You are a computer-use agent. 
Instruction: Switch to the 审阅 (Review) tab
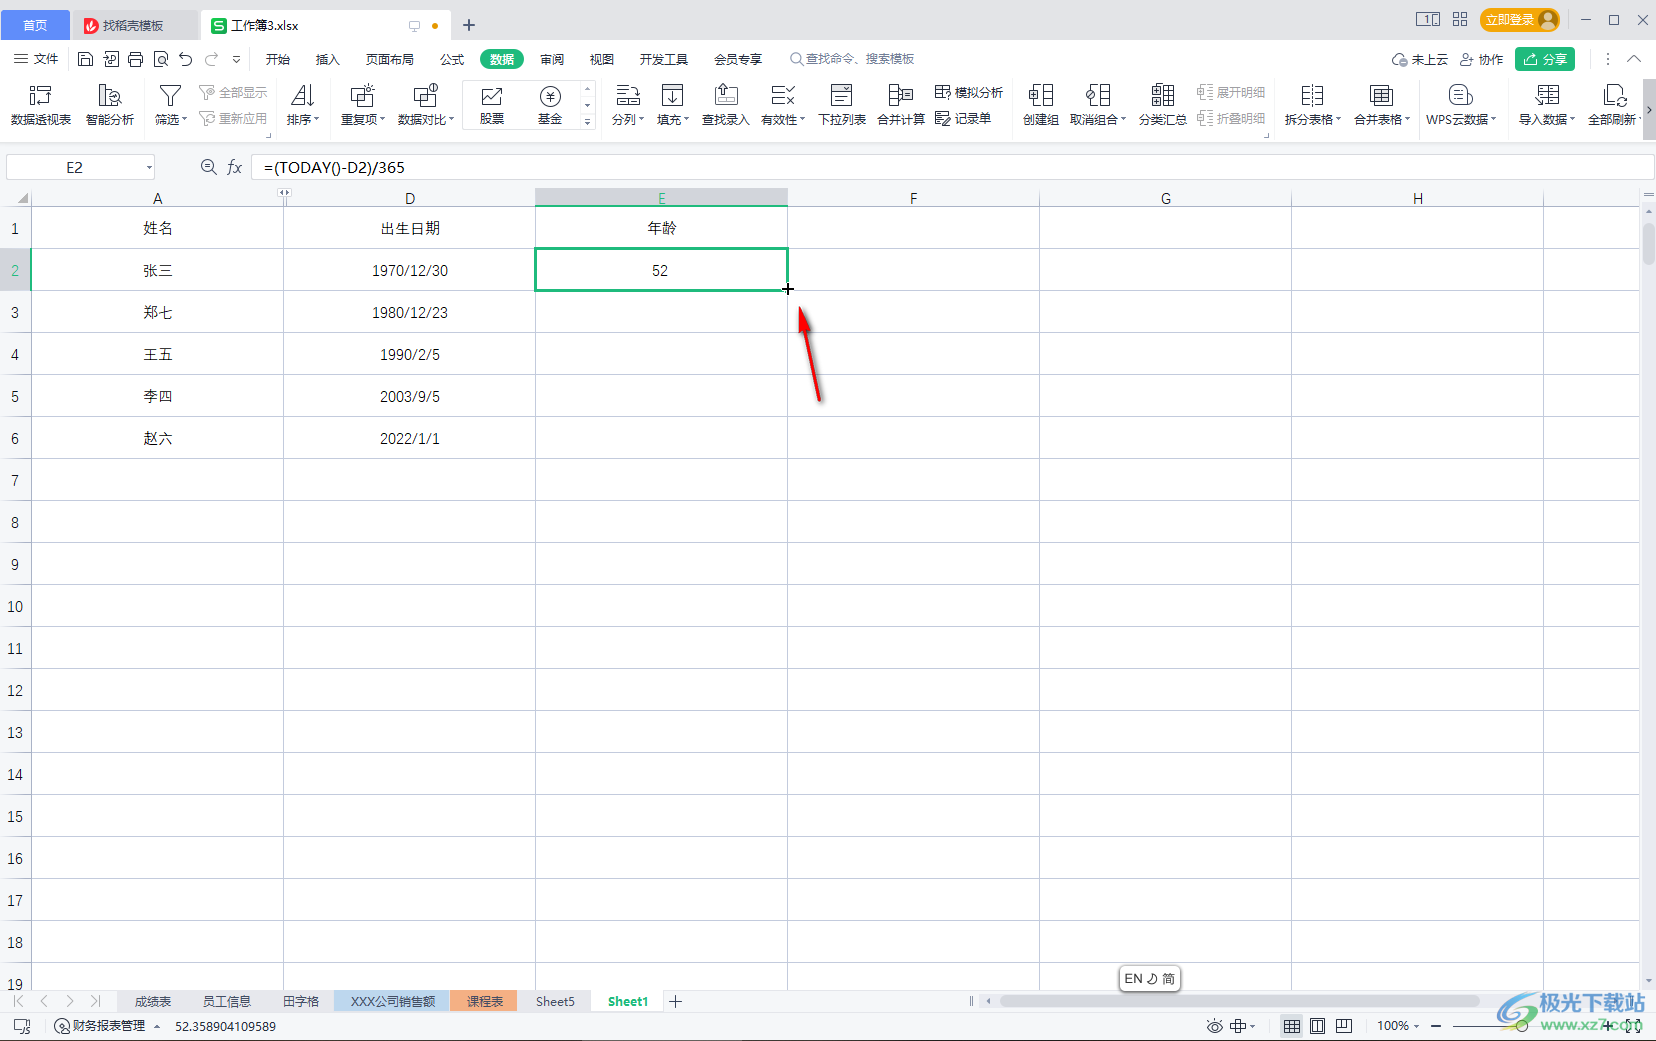click(552, 59)
